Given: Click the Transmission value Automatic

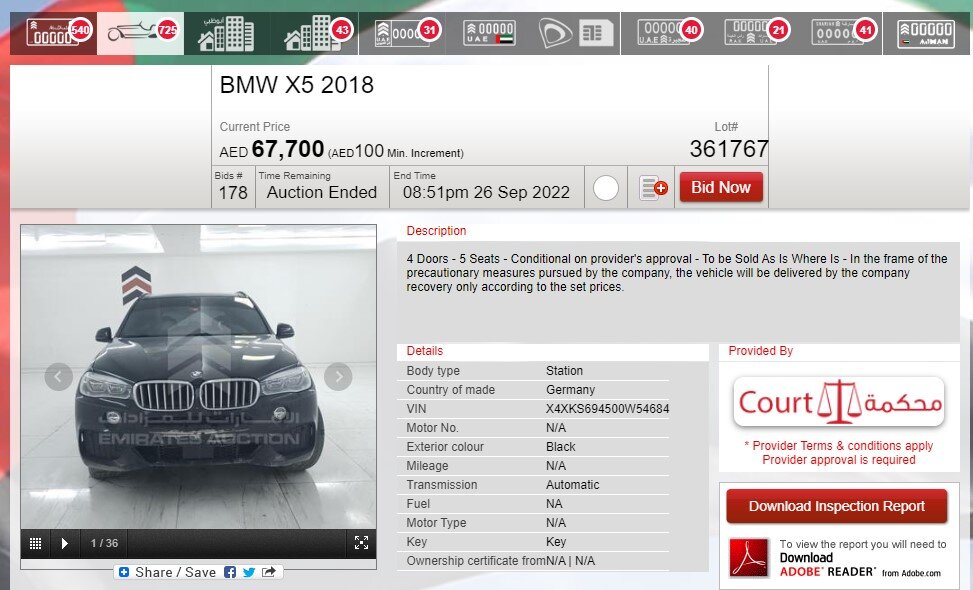Looking at the screenshot, I should pos(572,485).
